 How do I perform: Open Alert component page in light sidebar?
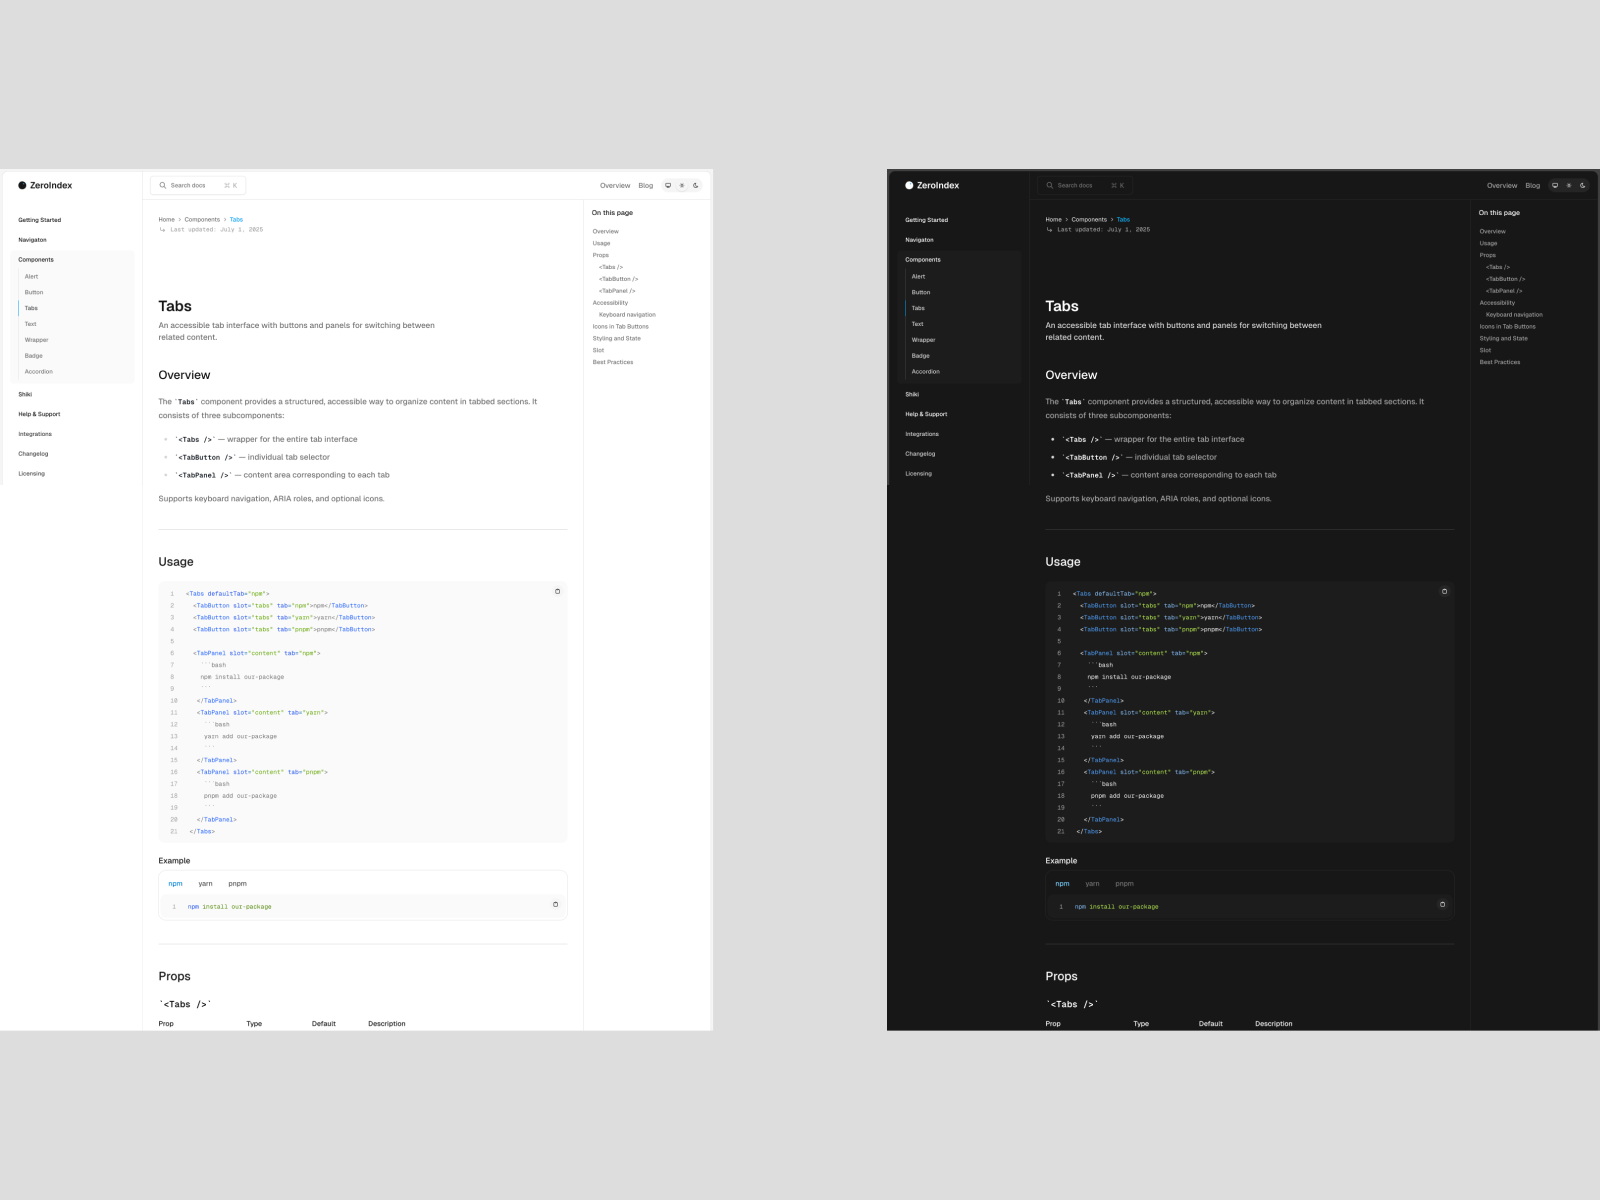[x=31, y=276]
